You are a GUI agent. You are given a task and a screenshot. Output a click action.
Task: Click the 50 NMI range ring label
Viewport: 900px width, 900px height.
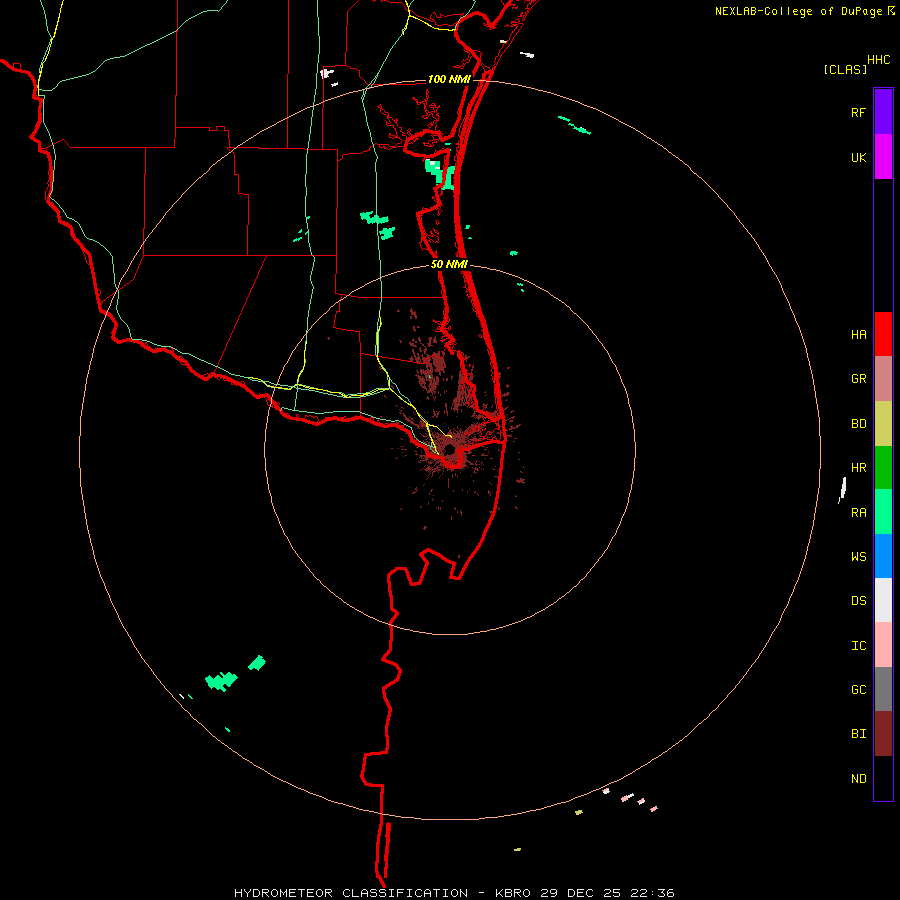coord(449,264)
